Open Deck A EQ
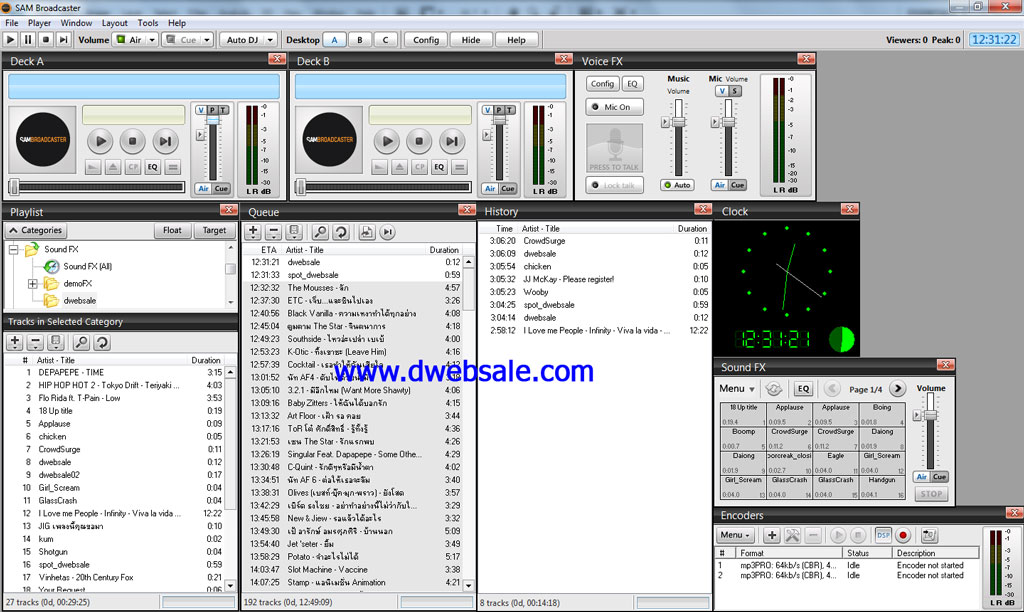1024x612 pixels. (152, 167)
